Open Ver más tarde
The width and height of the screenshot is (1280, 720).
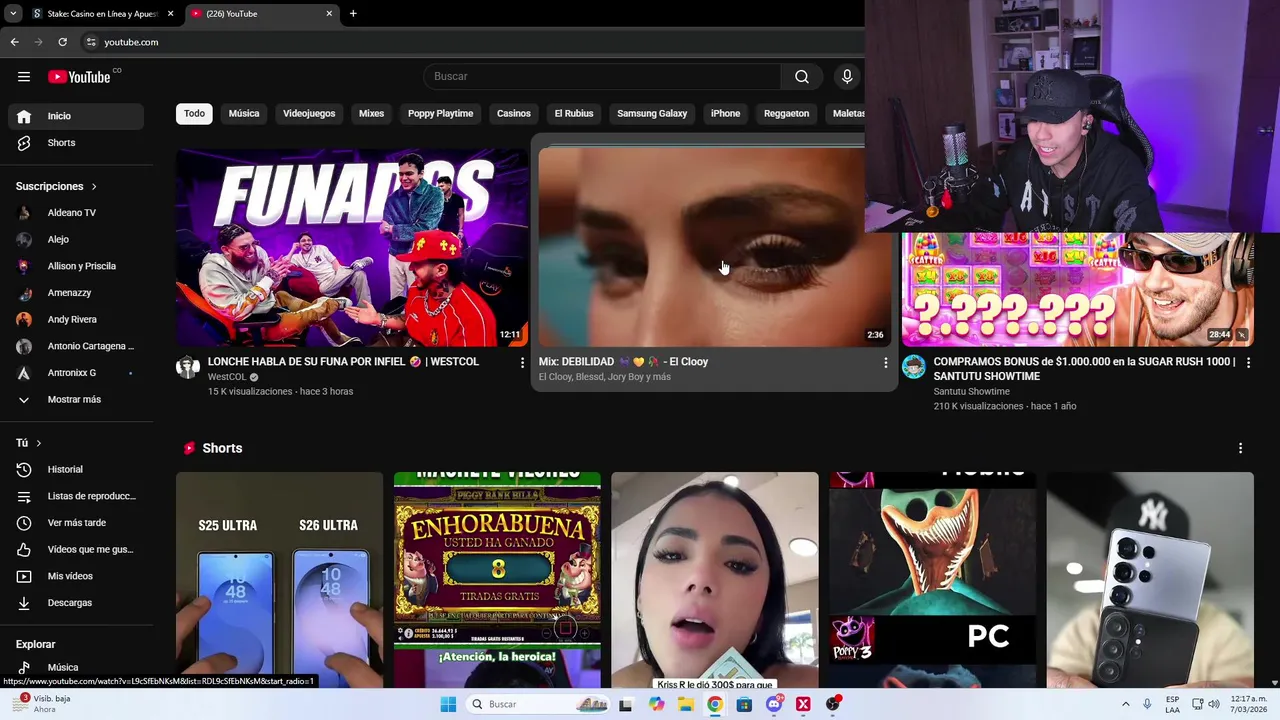click(x=76, y=523)
